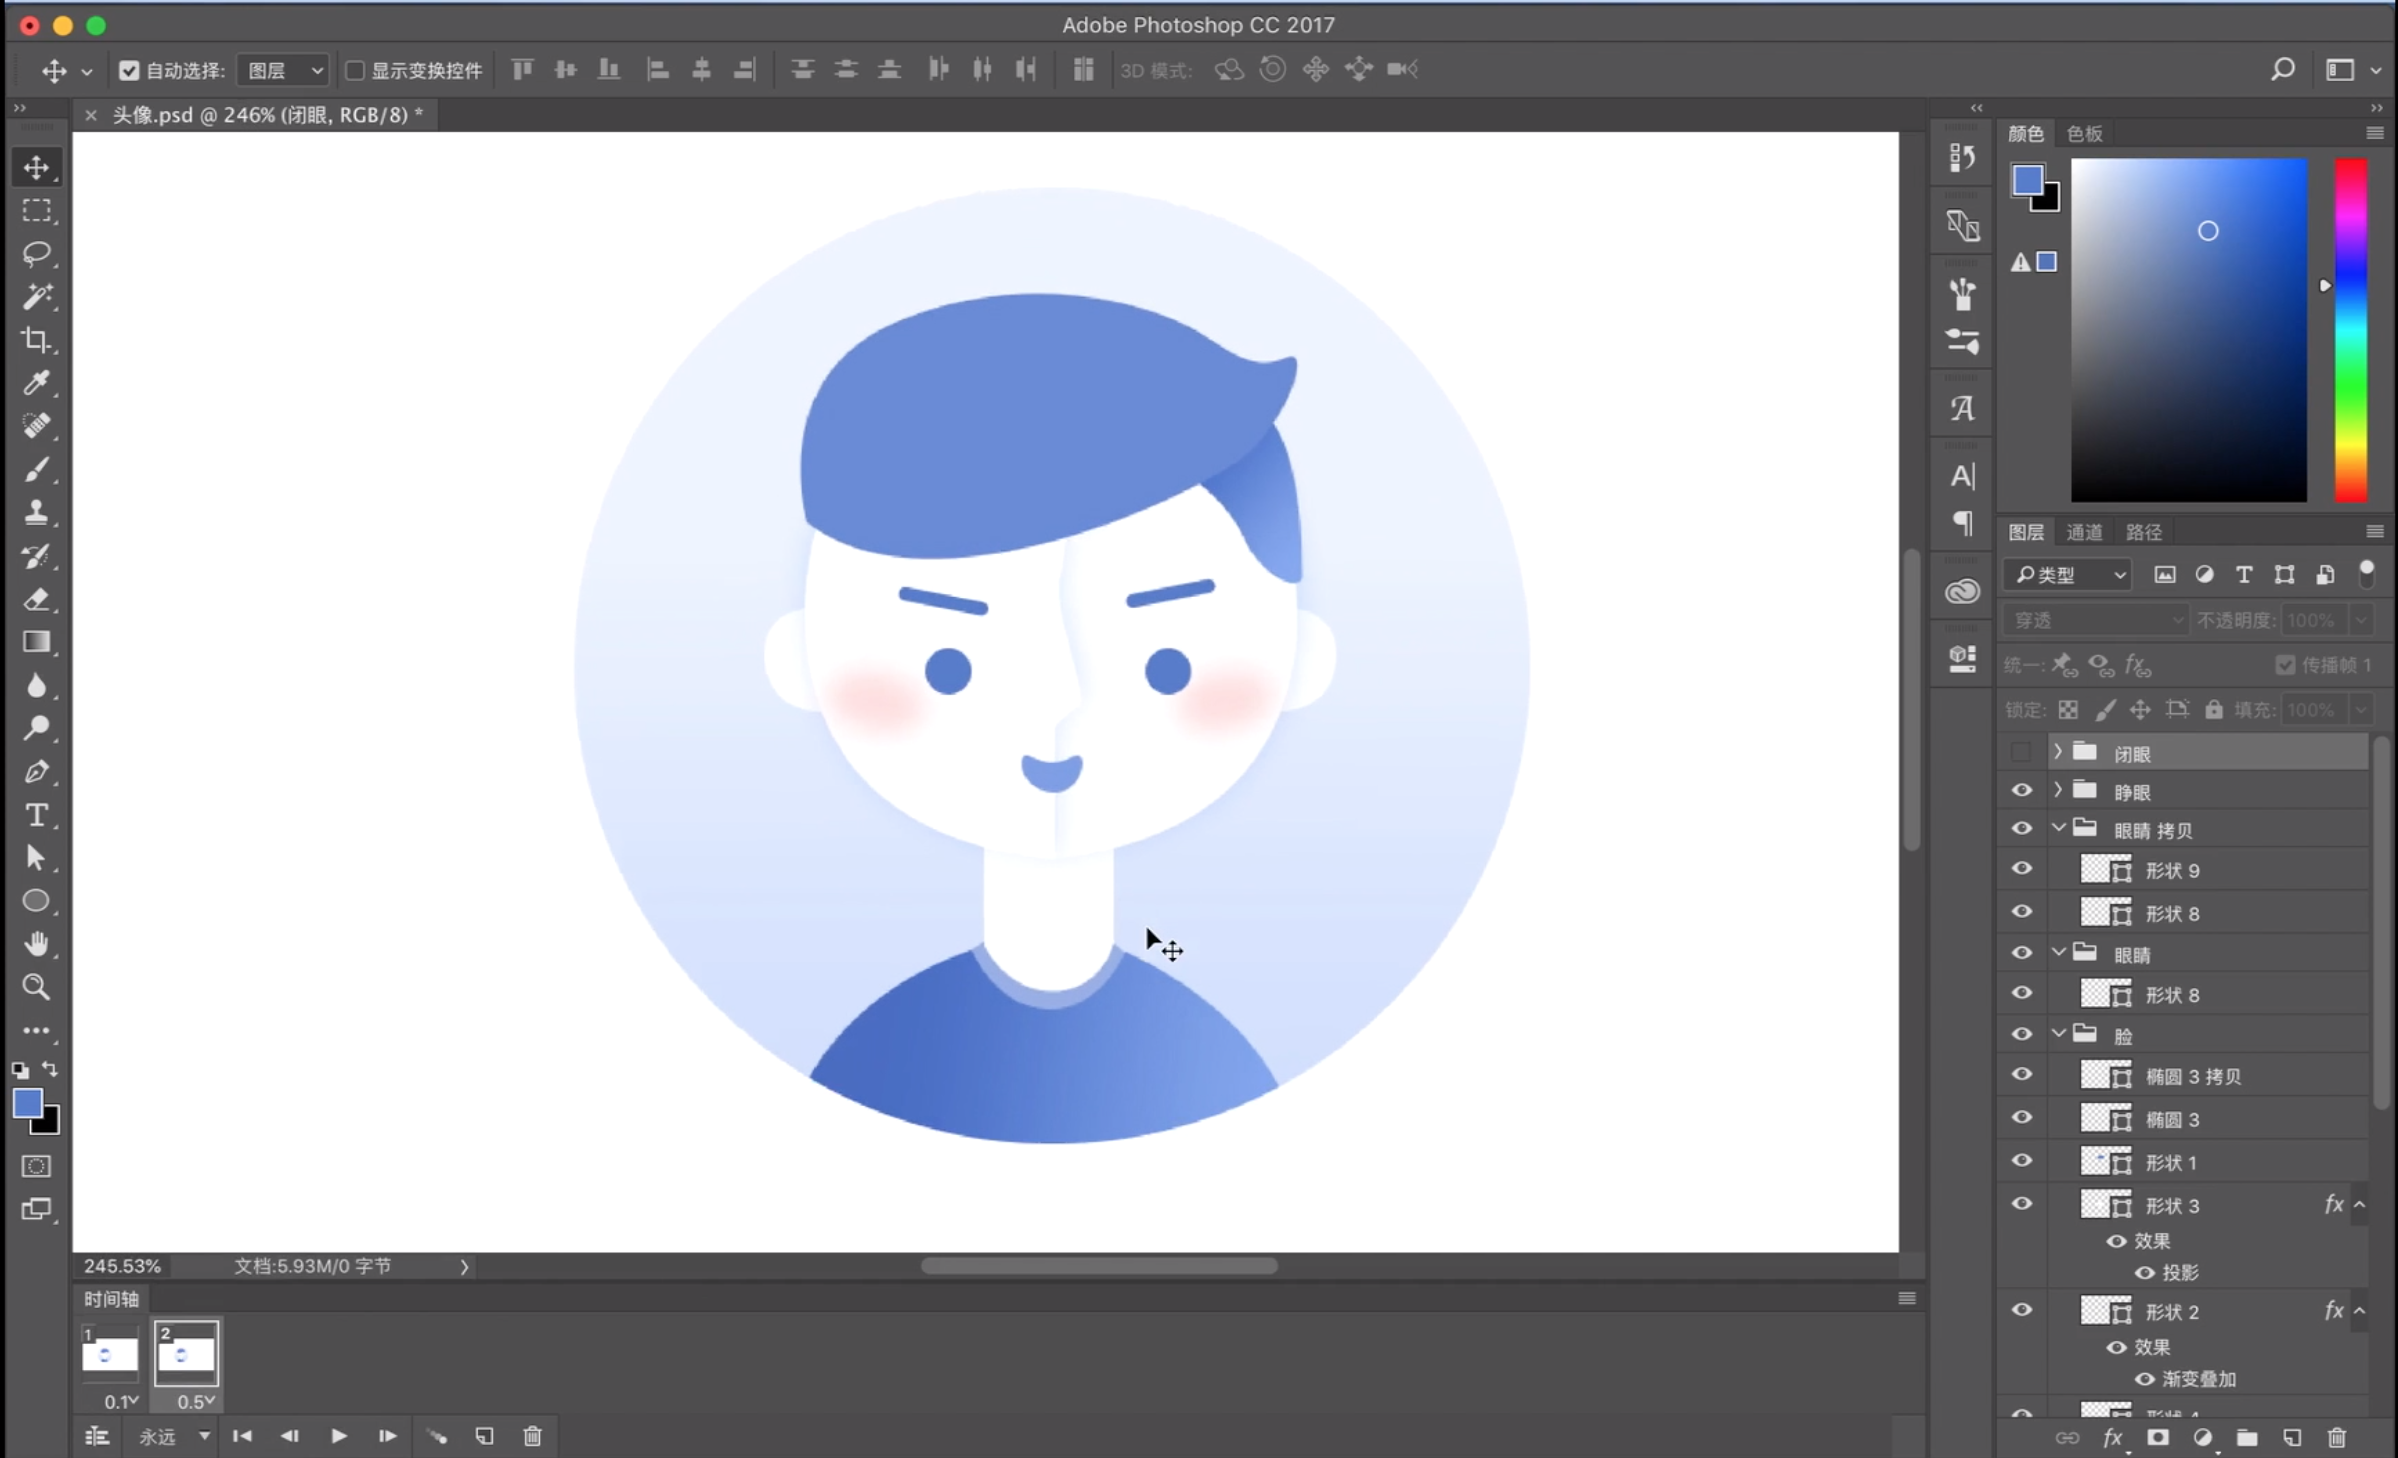Collapse the 眼睛 拷贝 group

(2057, 829)
